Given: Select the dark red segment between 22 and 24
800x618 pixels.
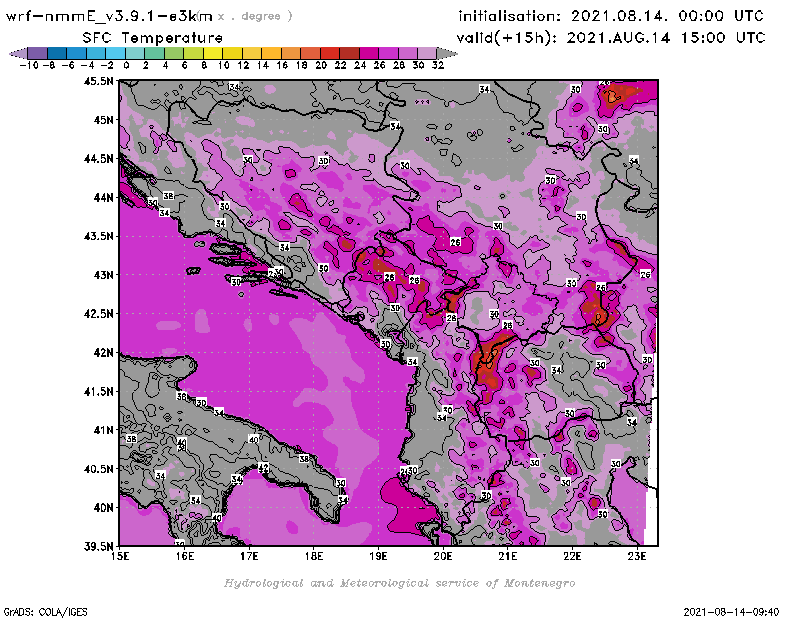Looking at the screenshot, I should [x=349, y=53].
